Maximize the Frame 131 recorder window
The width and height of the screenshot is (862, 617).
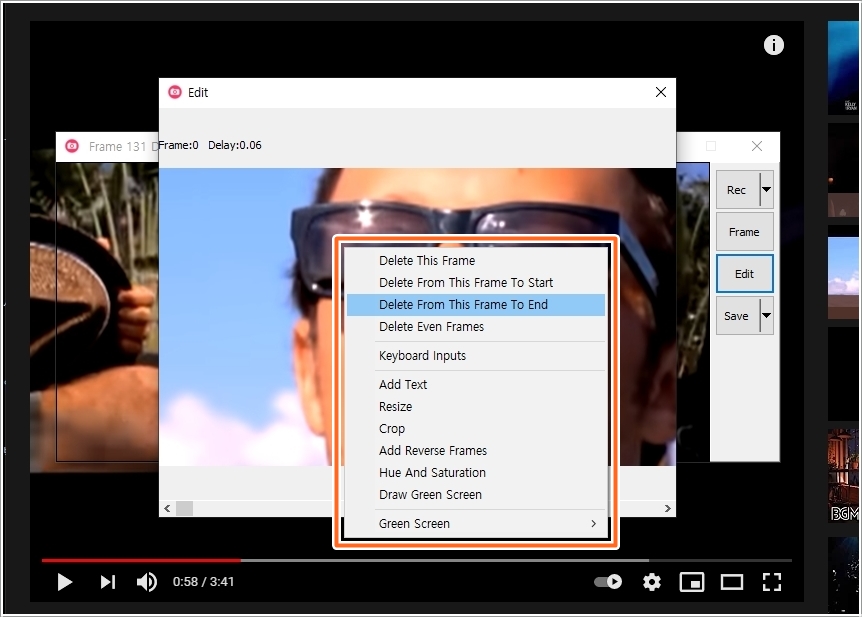(711, 146)
